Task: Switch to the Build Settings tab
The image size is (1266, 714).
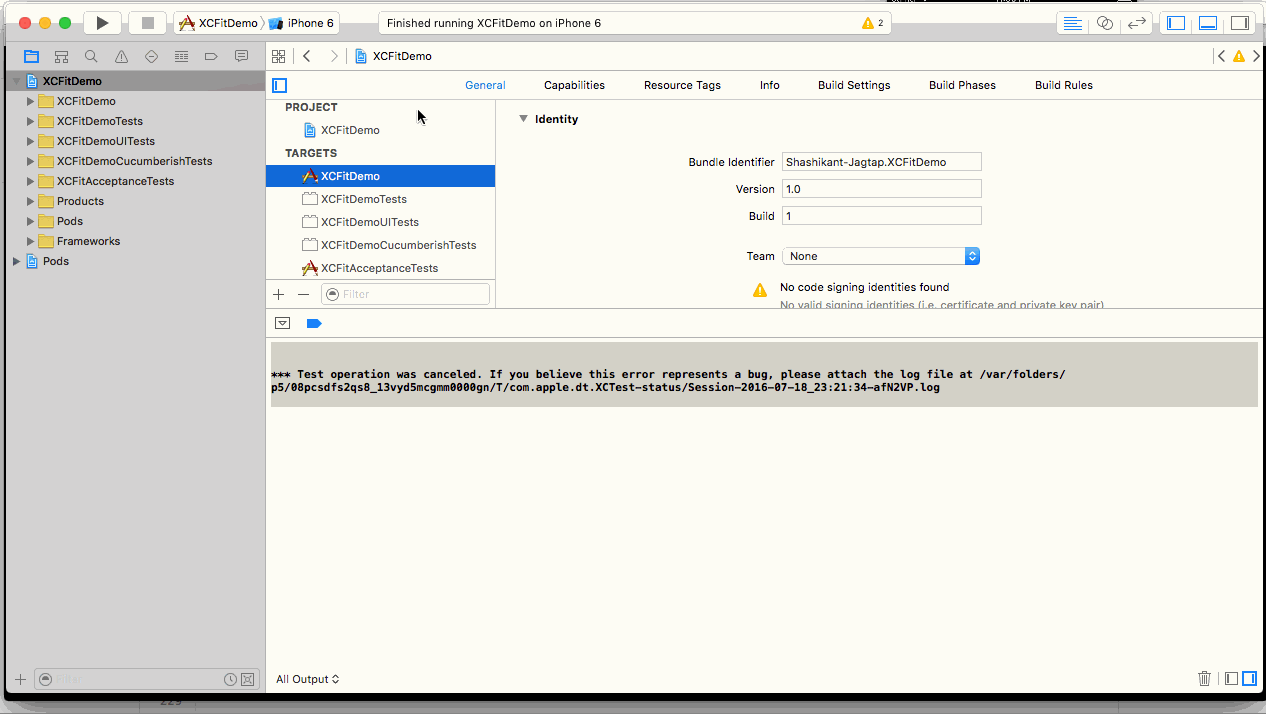Action: (x=854, y=85)
